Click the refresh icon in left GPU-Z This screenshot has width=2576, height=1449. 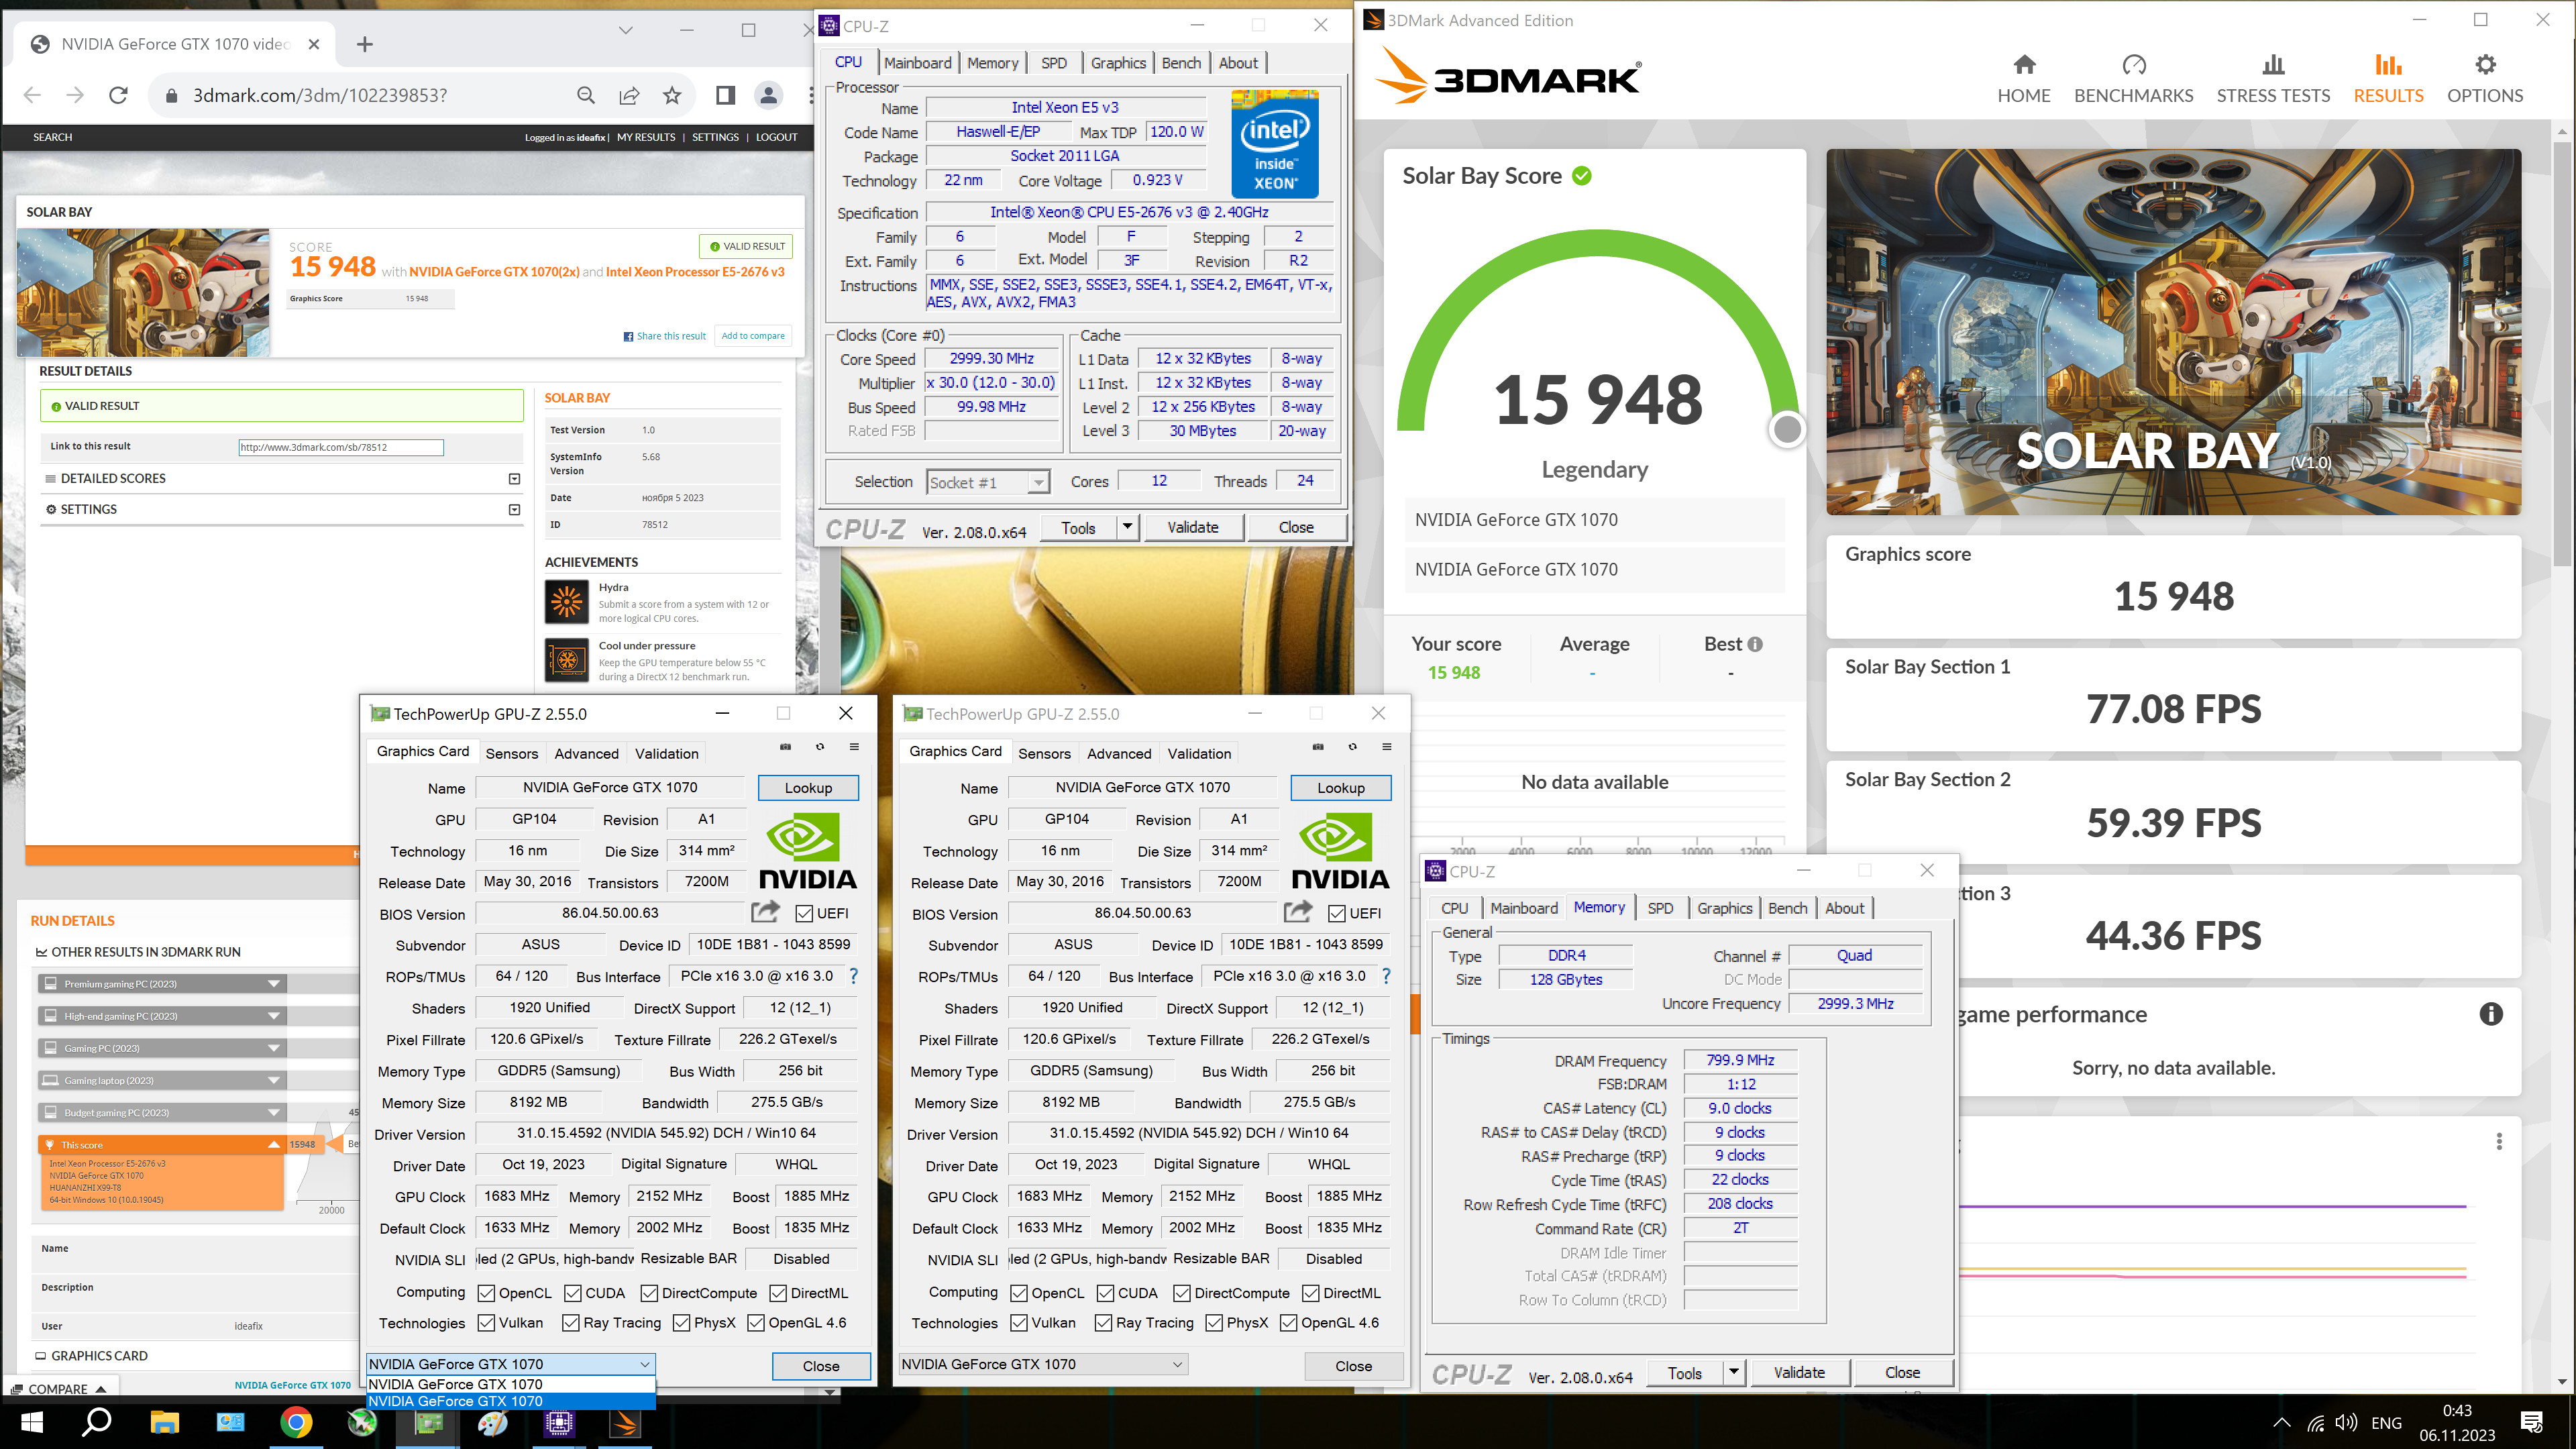820,747
